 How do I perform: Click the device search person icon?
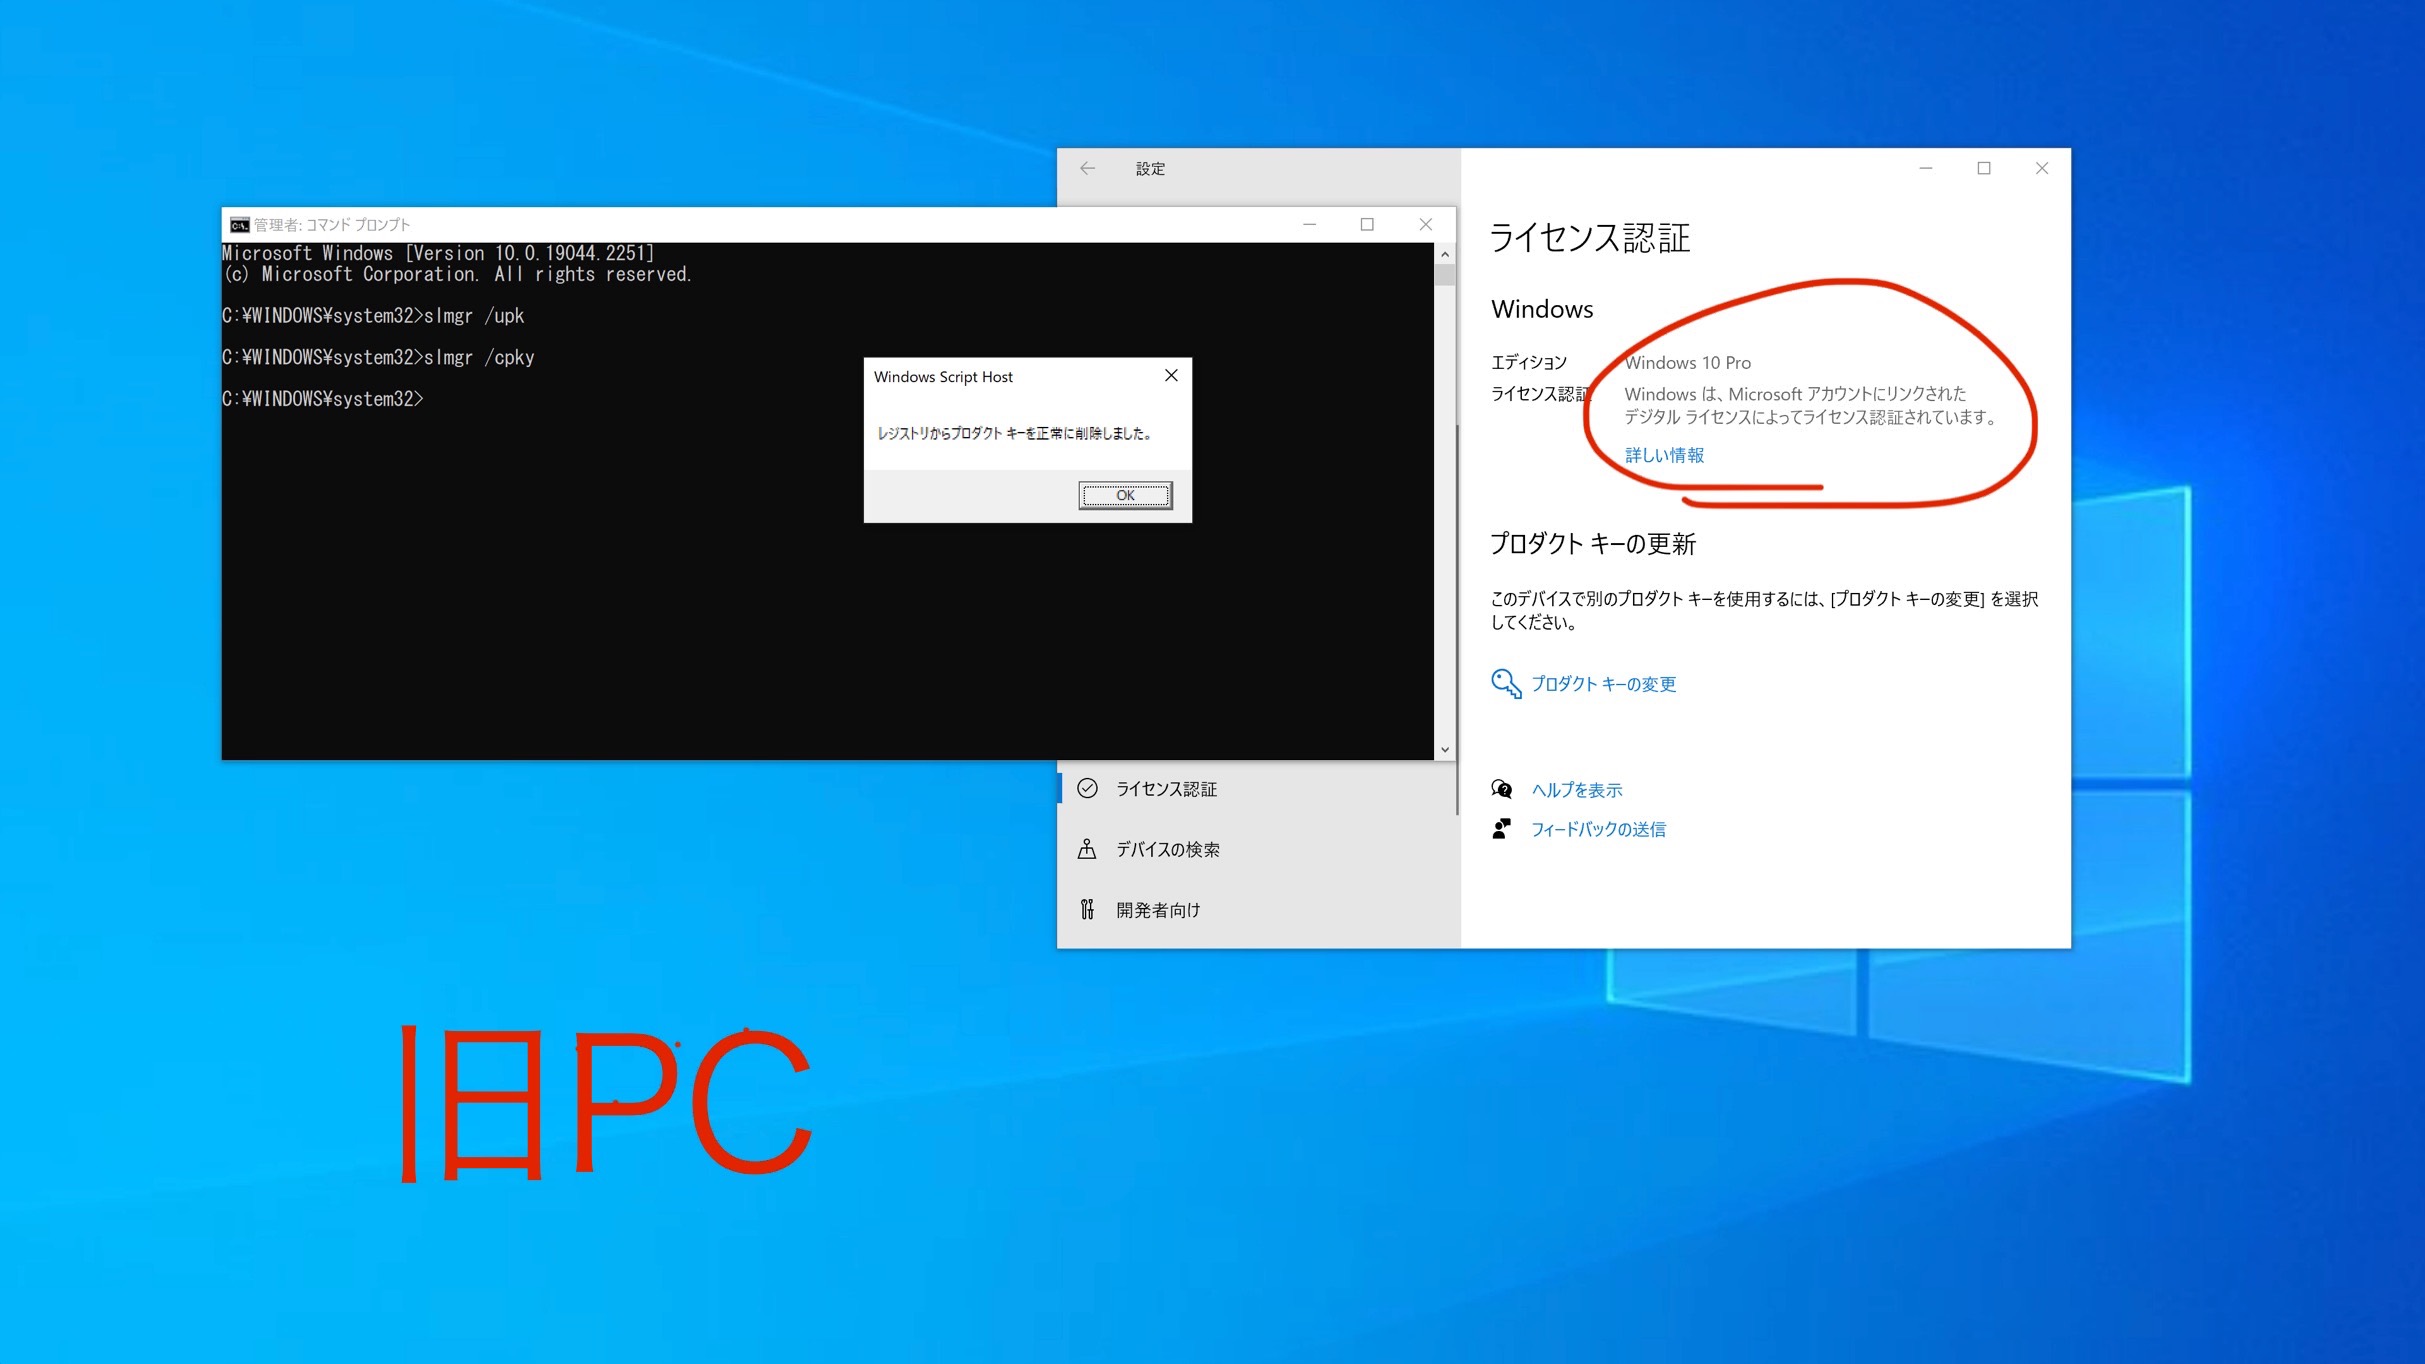point(1087,849)
